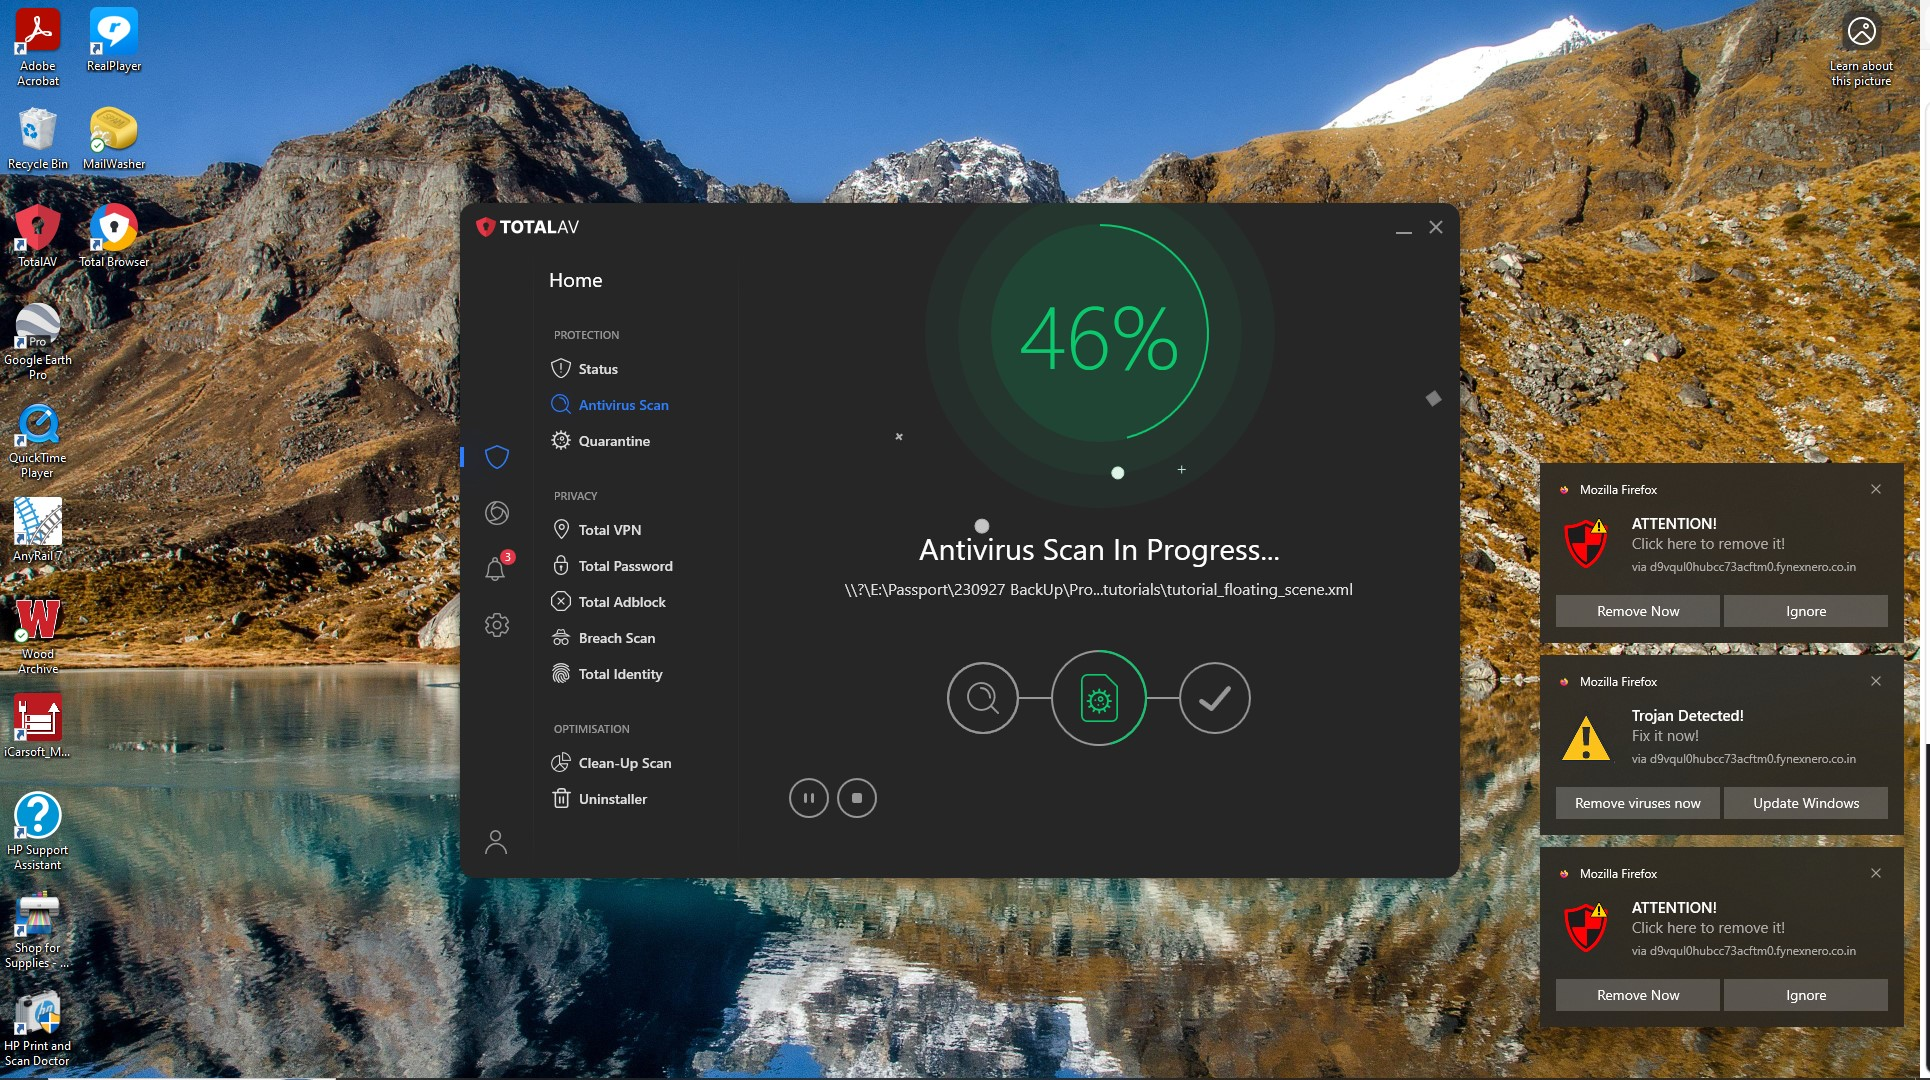Viewport: 1930px width, 1080px height.
Task: Open the shield Protection section in TotalAV sidebar
Action: pos(497,457)
